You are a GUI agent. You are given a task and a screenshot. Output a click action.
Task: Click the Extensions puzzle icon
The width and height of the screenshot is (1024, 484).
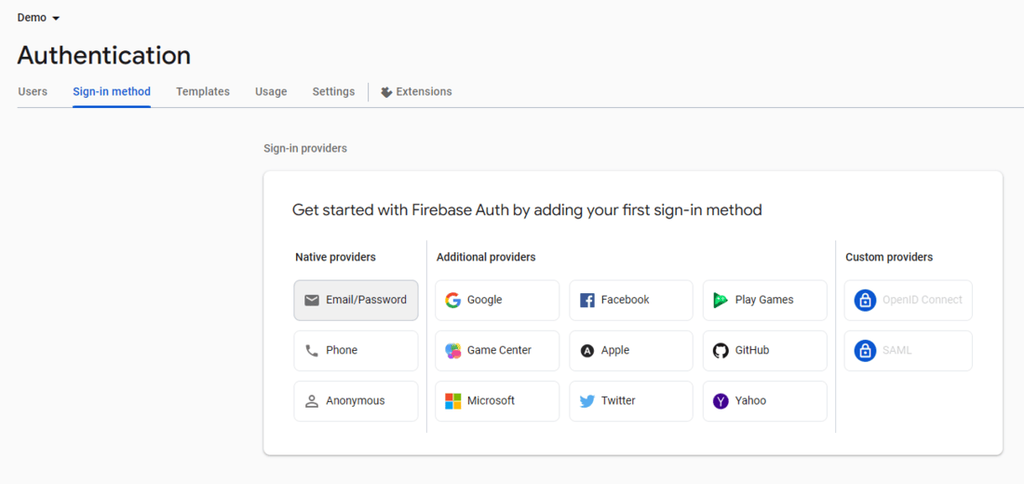point(386,92)
